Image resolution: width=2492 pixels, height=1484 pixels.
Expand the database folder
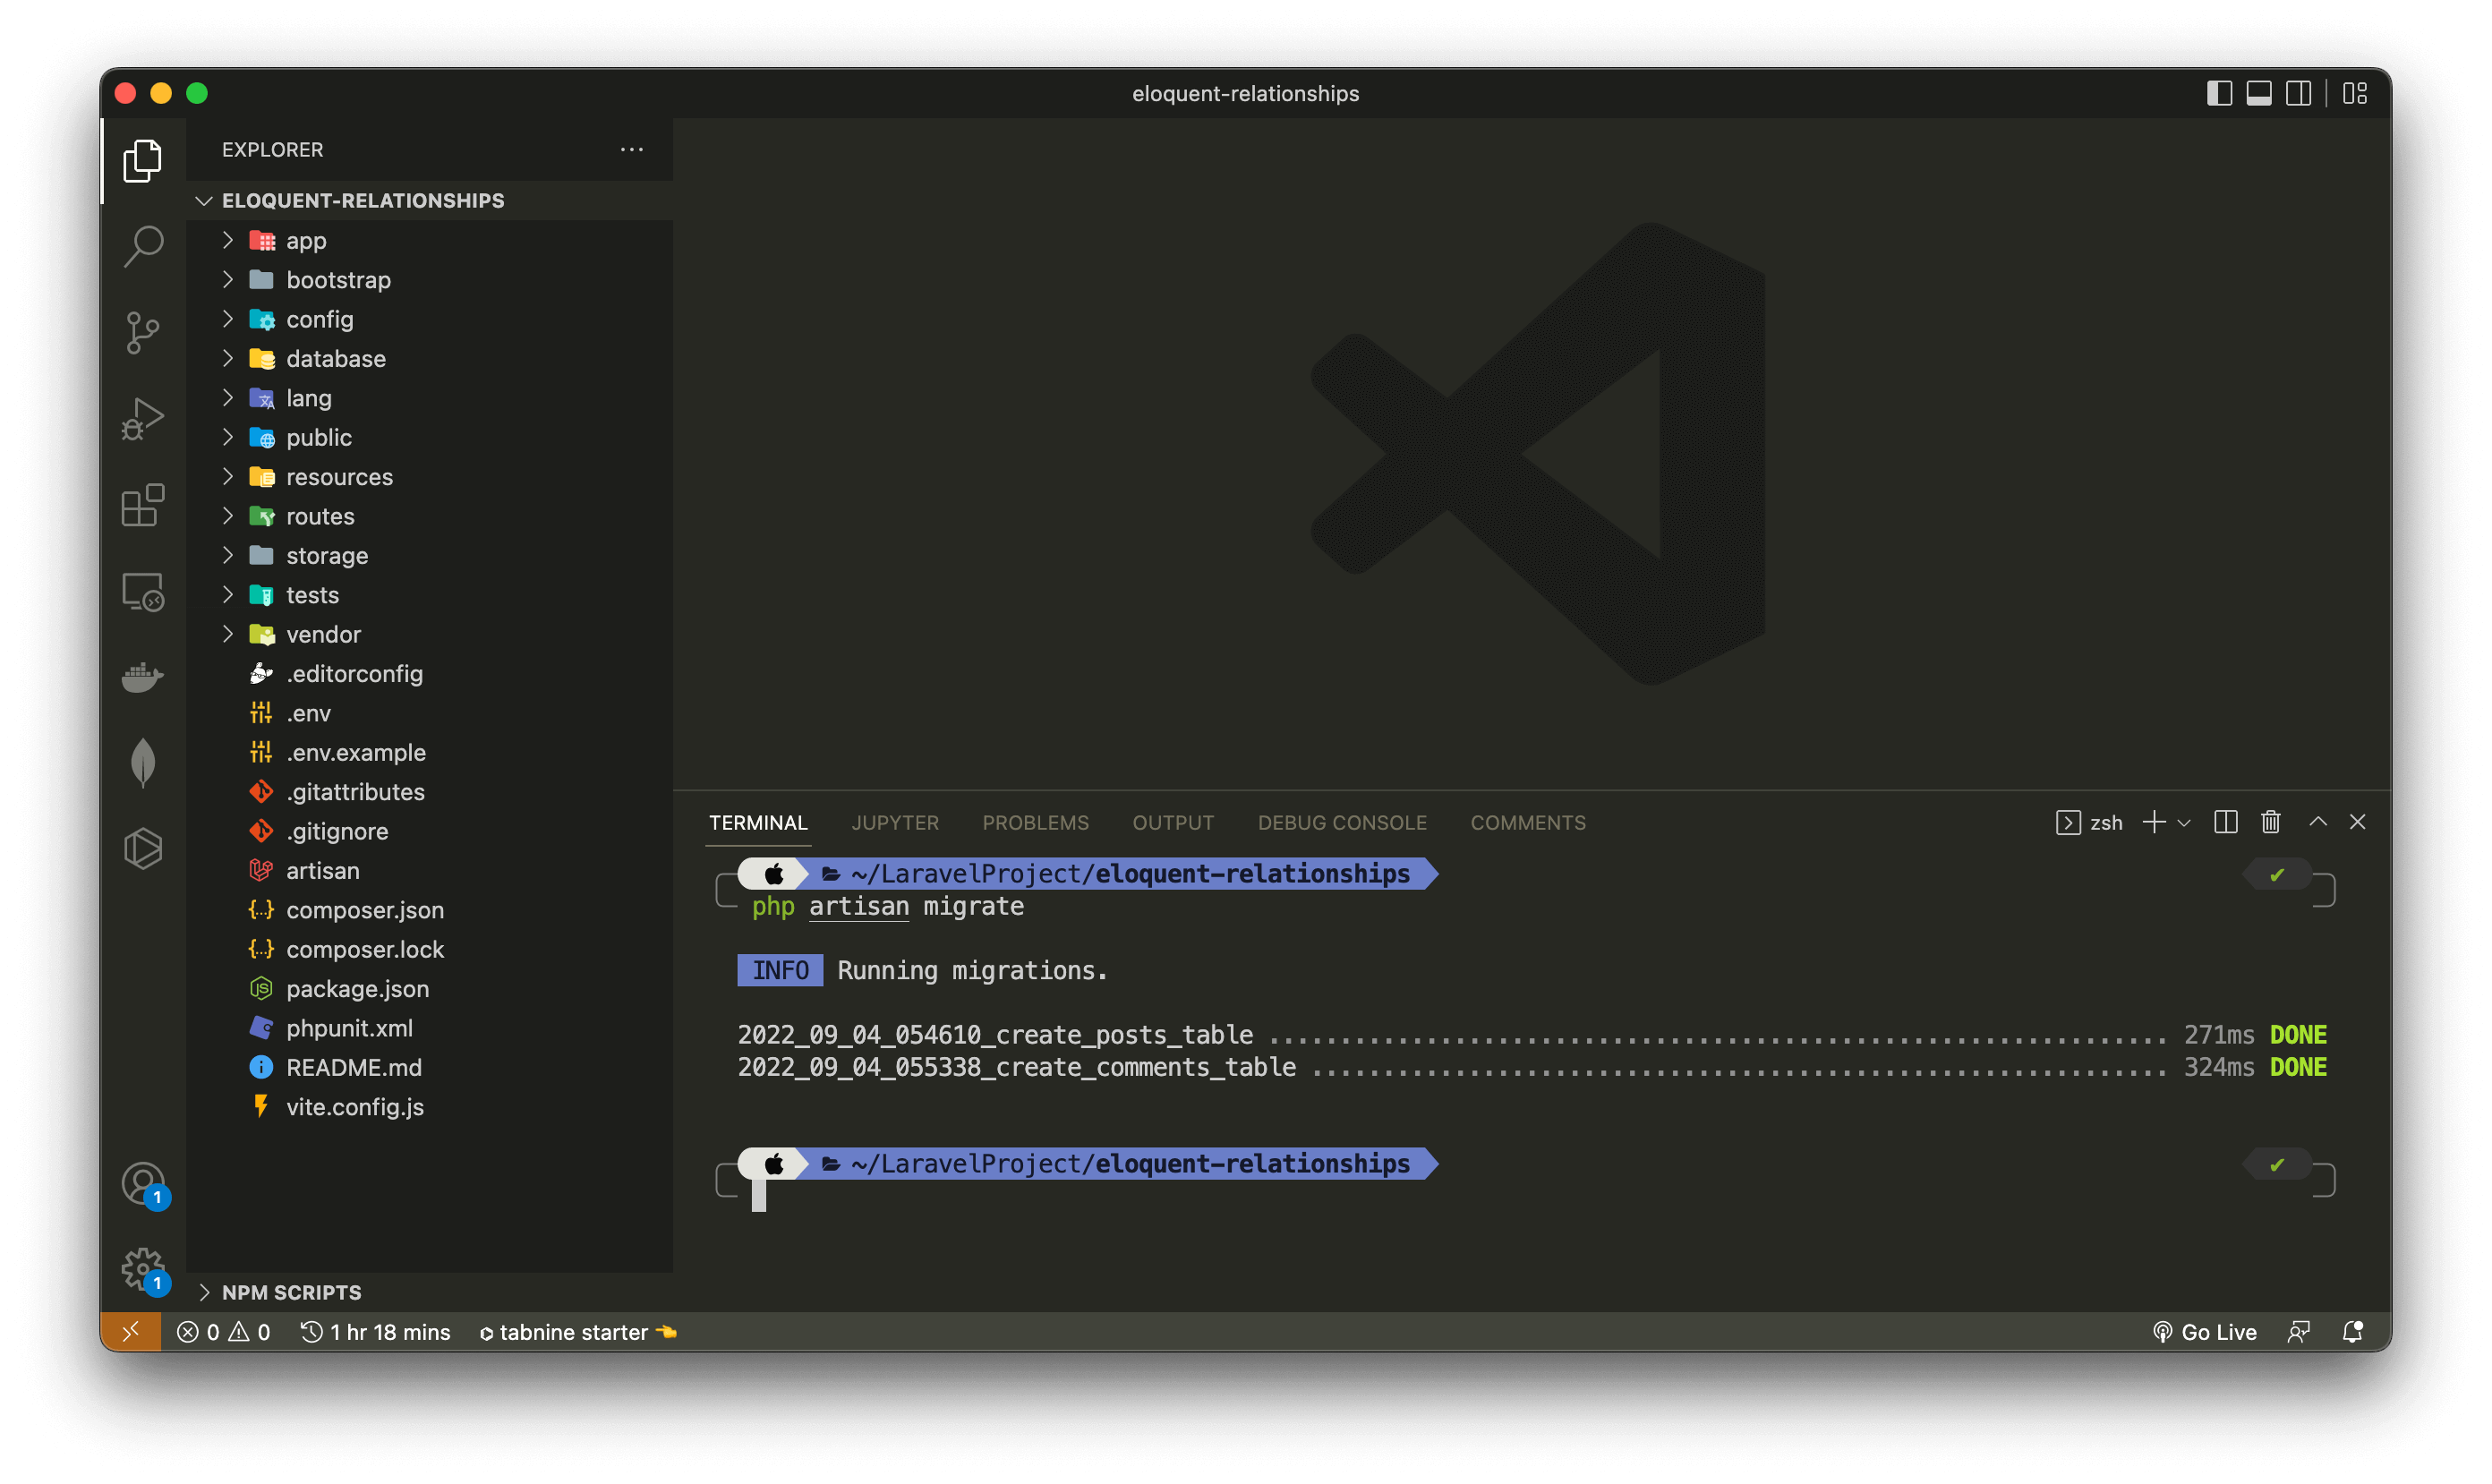pyautogui.click(x=335, y=358)
